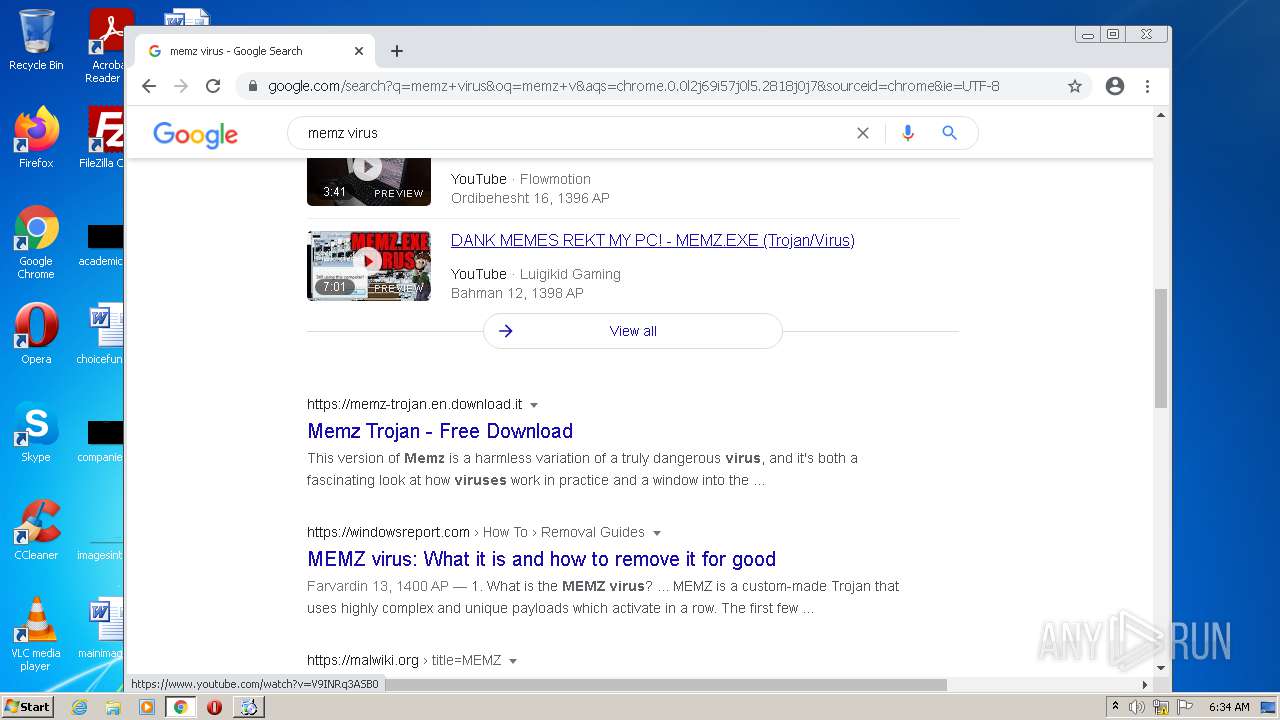Screen dimensions: 1280x720
Task: Open 'MEMZ virus: What it is' result
Action: pyautogui.click(x=541, y=559)
